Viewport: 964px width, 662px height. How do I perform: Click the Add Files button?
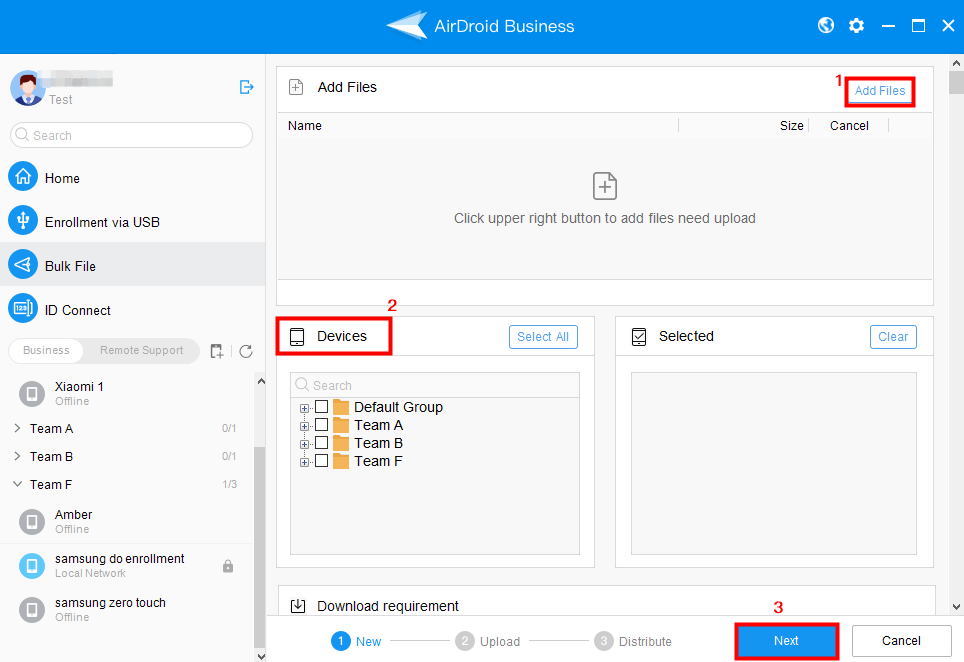(x=879, y=91)
